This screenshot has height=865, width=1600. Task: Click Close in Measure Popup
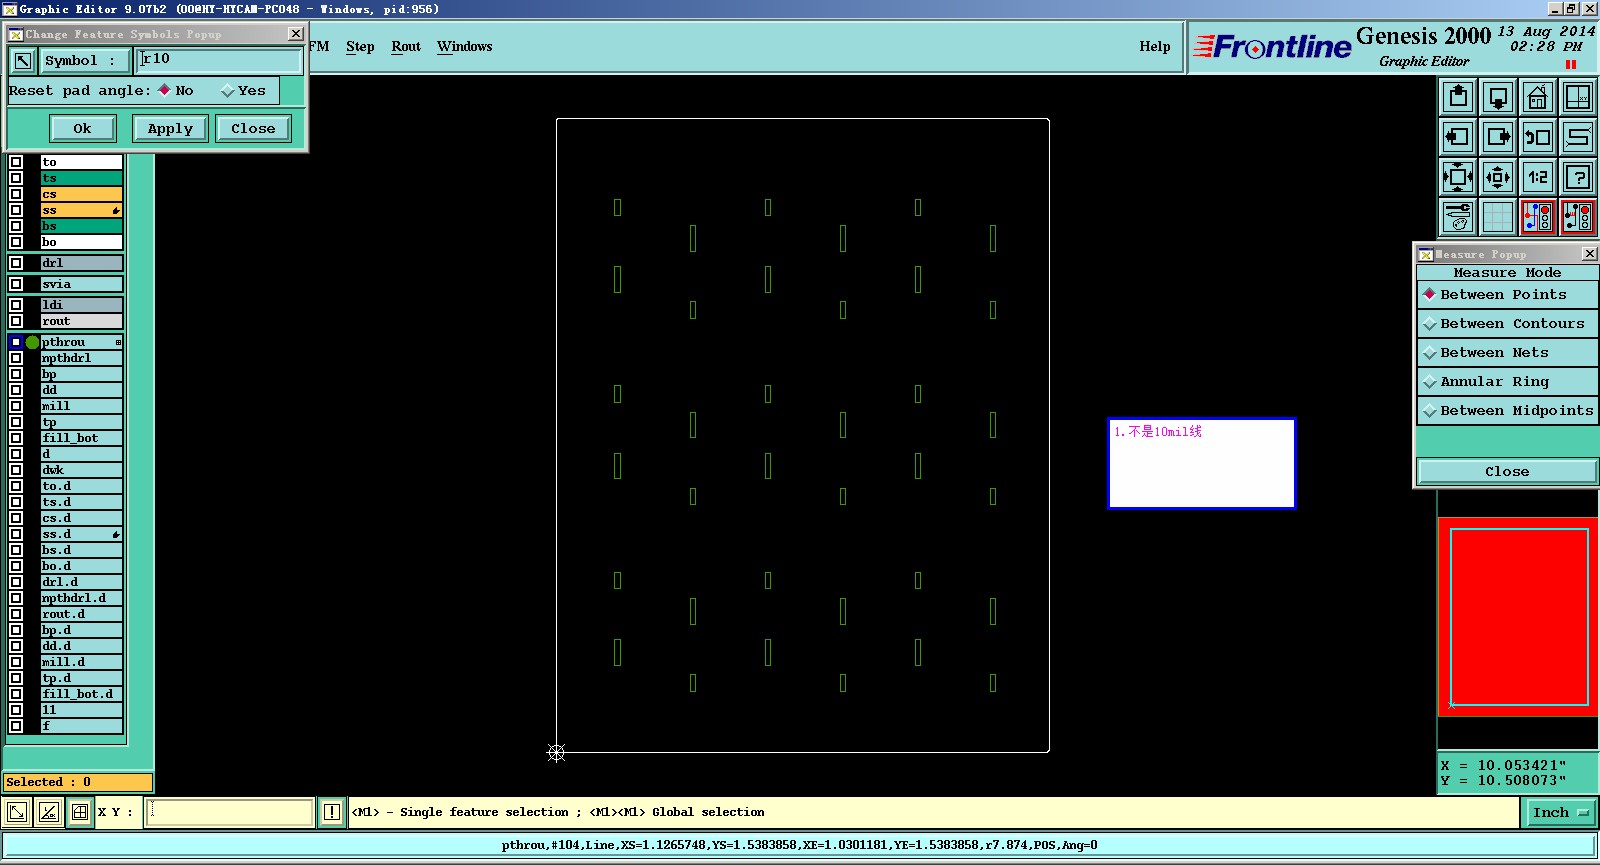click(1507, 472)
